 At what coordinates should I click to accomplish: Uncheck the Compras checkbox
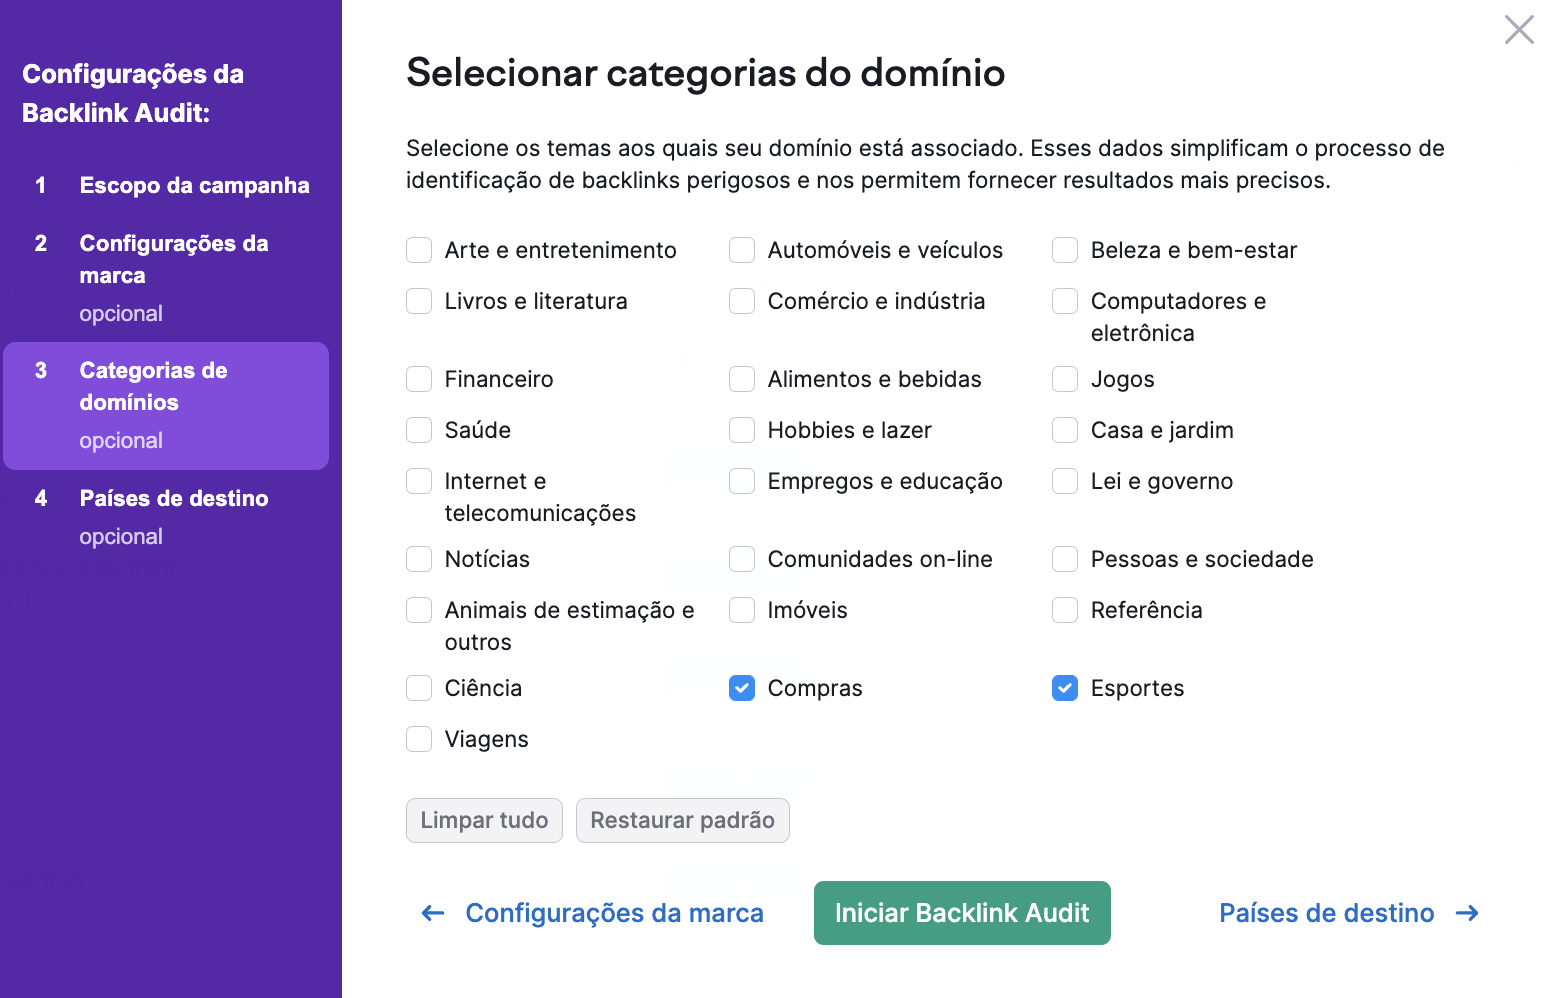coord(742,688)
